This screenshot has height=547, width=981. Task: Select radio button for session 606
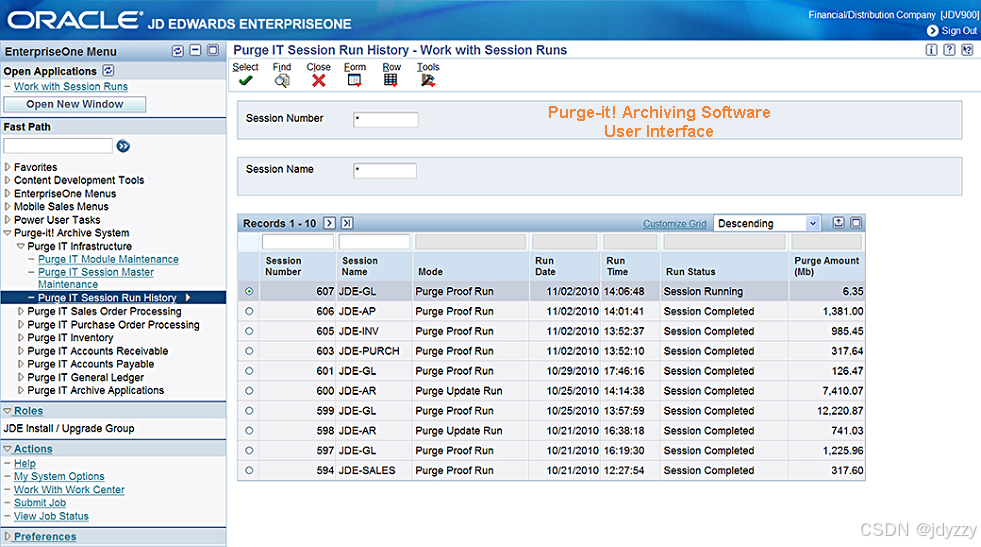click(250, 311)
